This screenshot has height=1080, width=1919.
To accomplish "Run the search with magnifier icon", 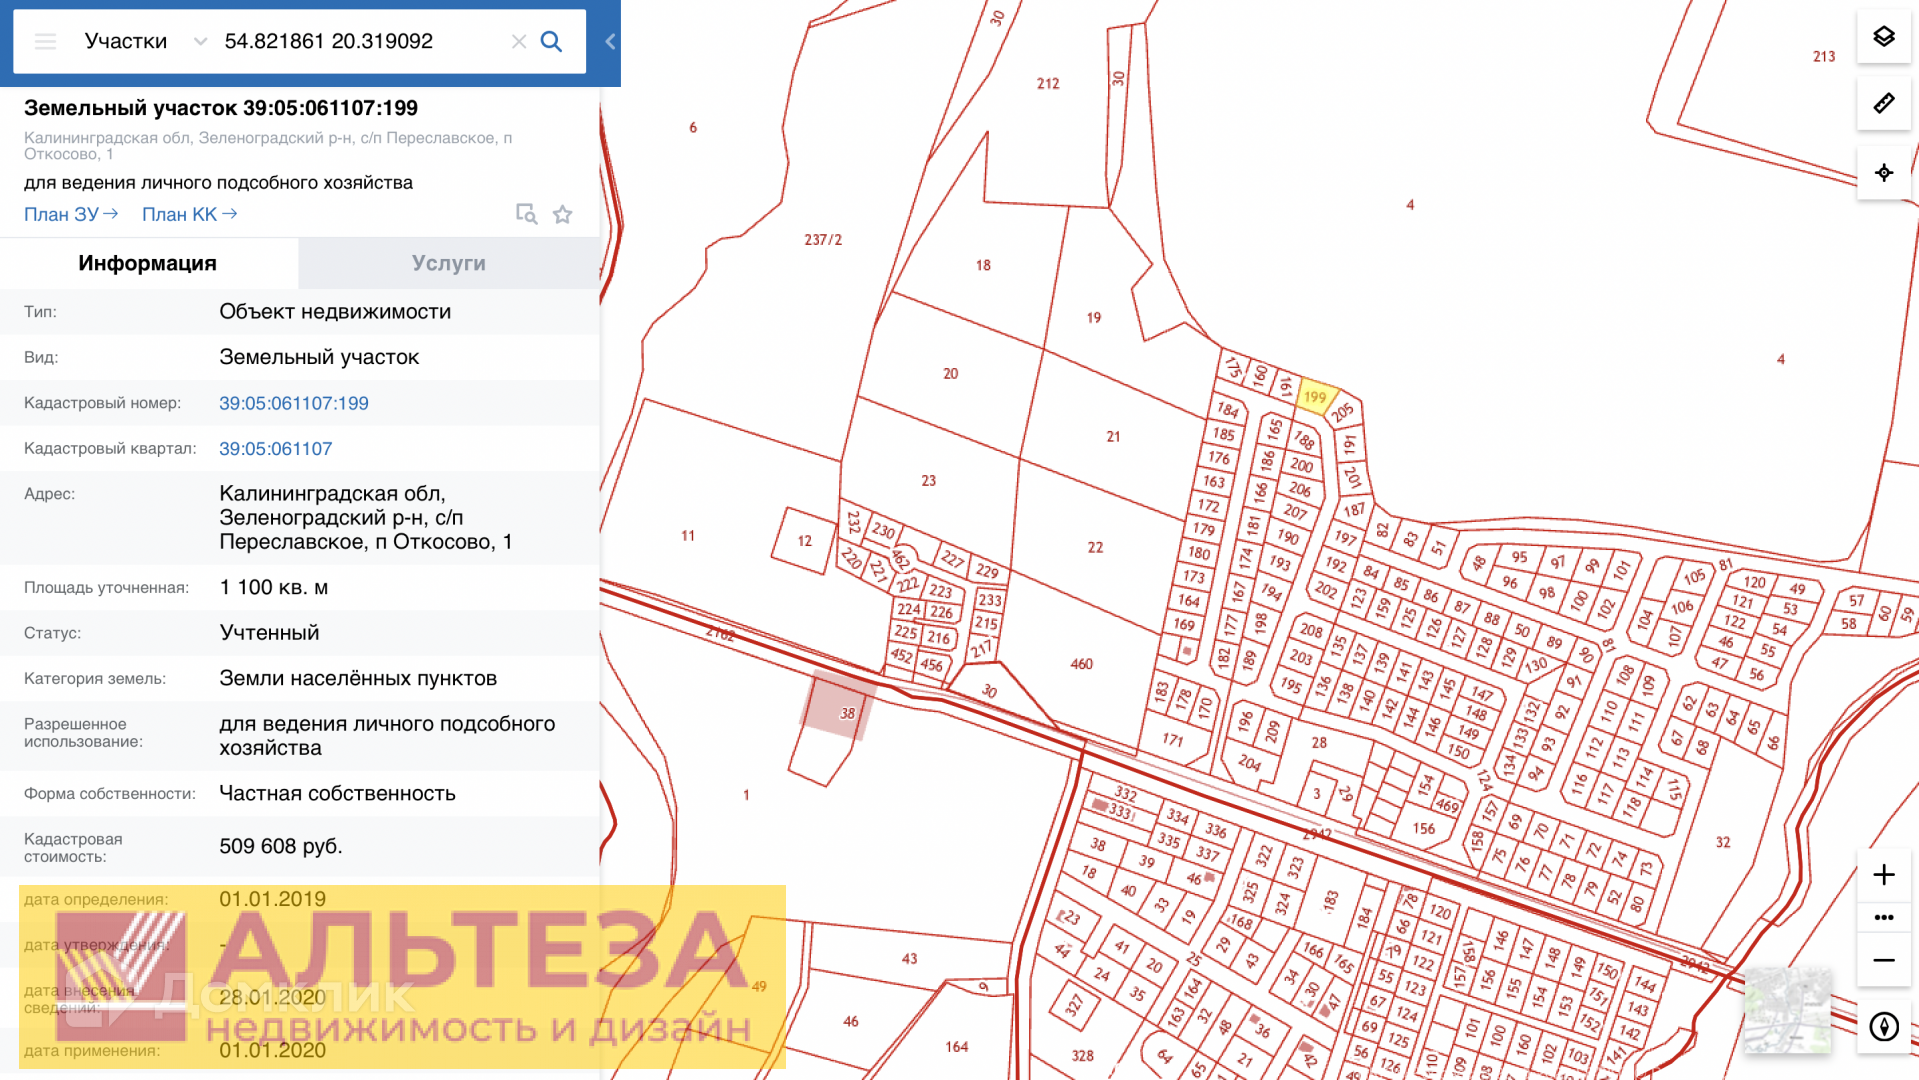I will [x=551, y=41].
